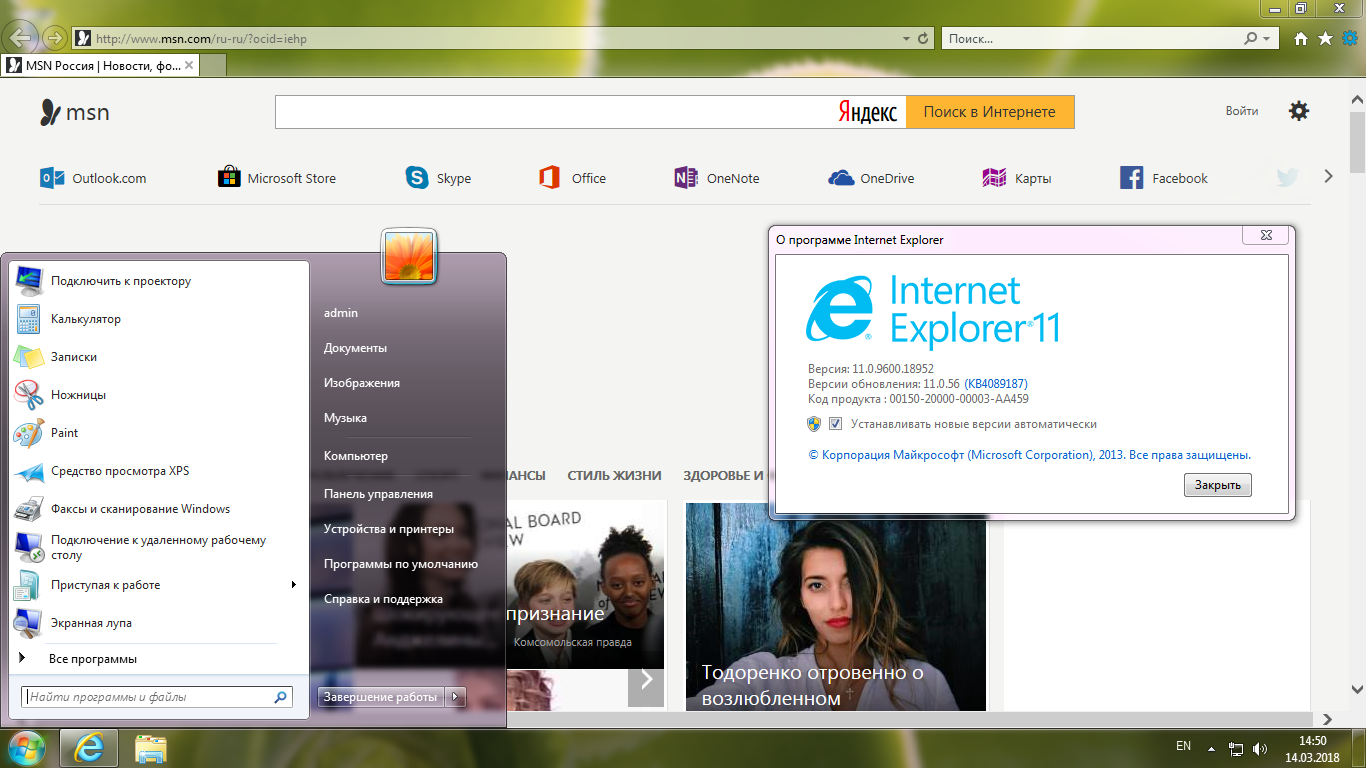This screenshot has width=1366, height=768.
Task: Launch Записки sticky notes
Action: point(160,357)
